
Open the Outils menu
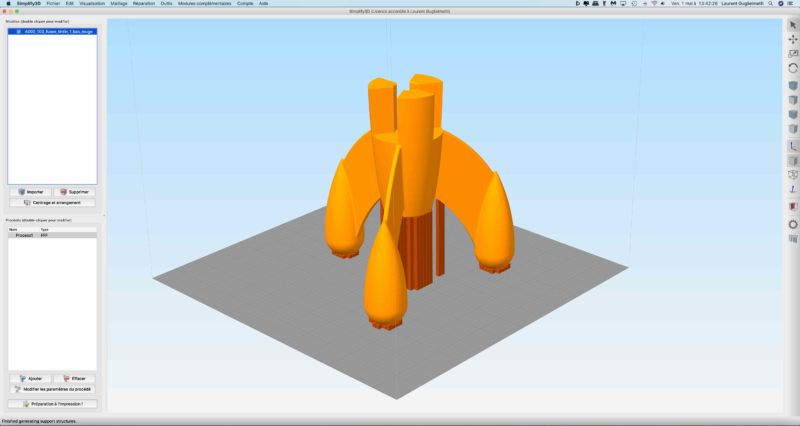[166, 3]
